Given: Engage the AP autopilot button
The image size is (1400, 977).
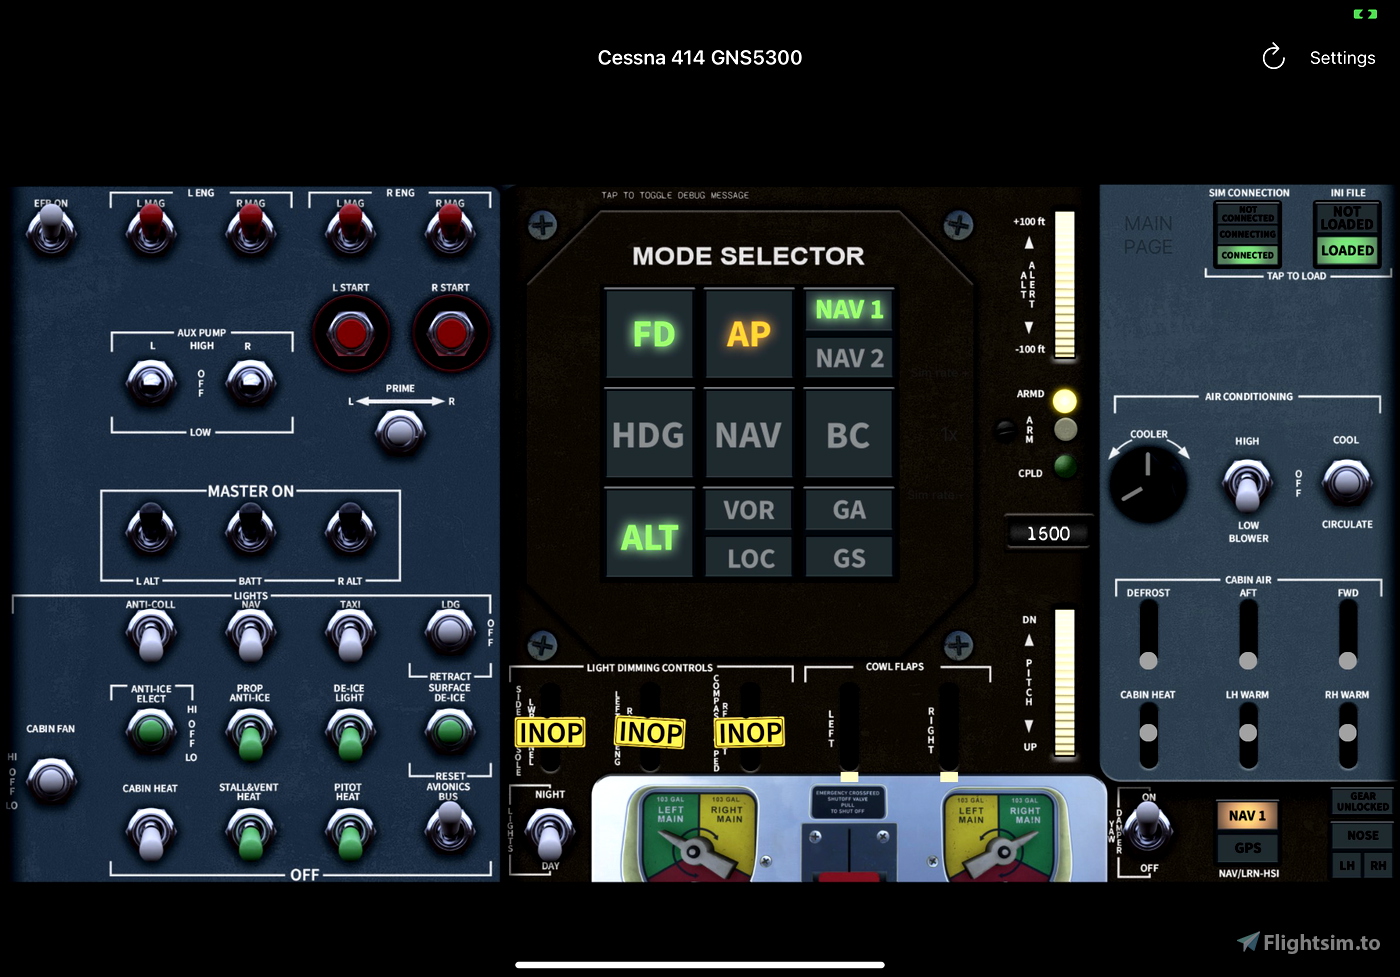Looking at the screenshot, I should [749, 334].
